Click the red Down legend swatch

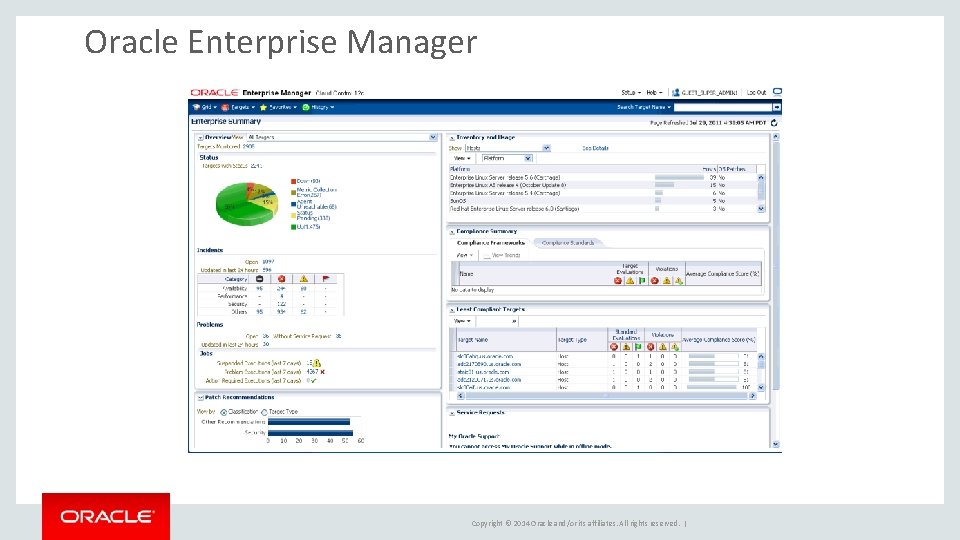click(293, 181)
